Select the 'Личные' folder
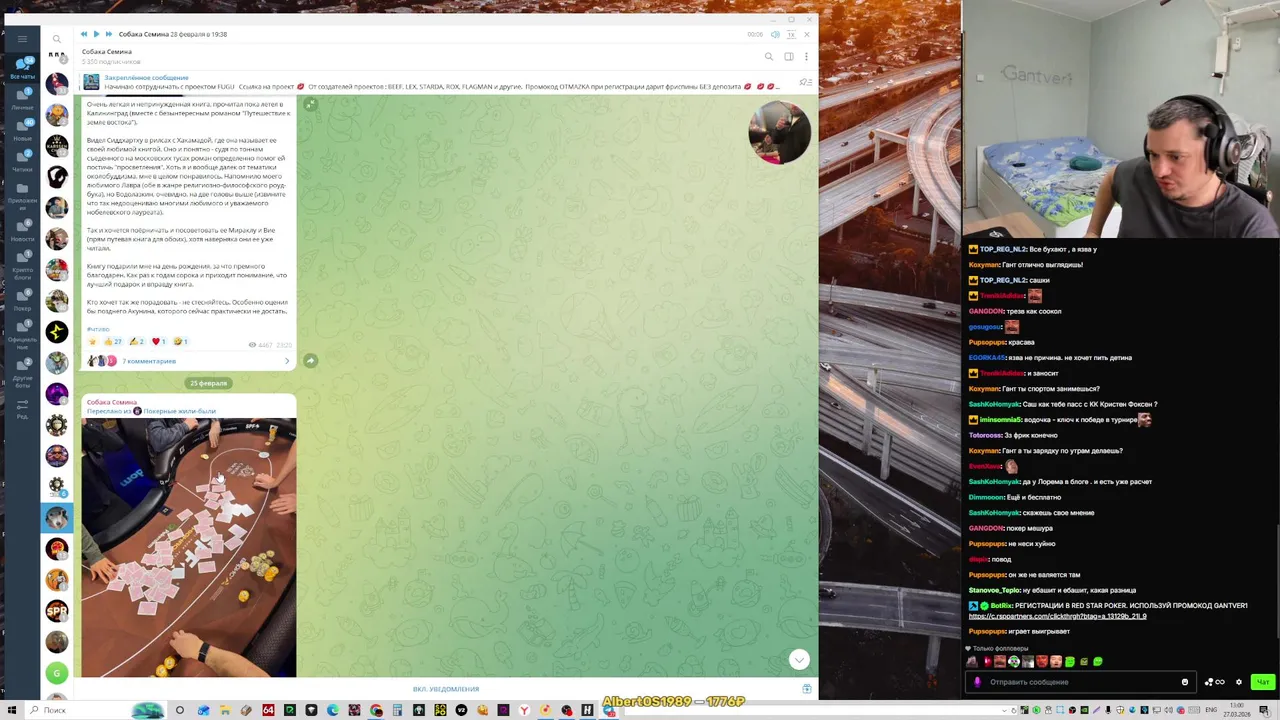 tap(22, 98)
